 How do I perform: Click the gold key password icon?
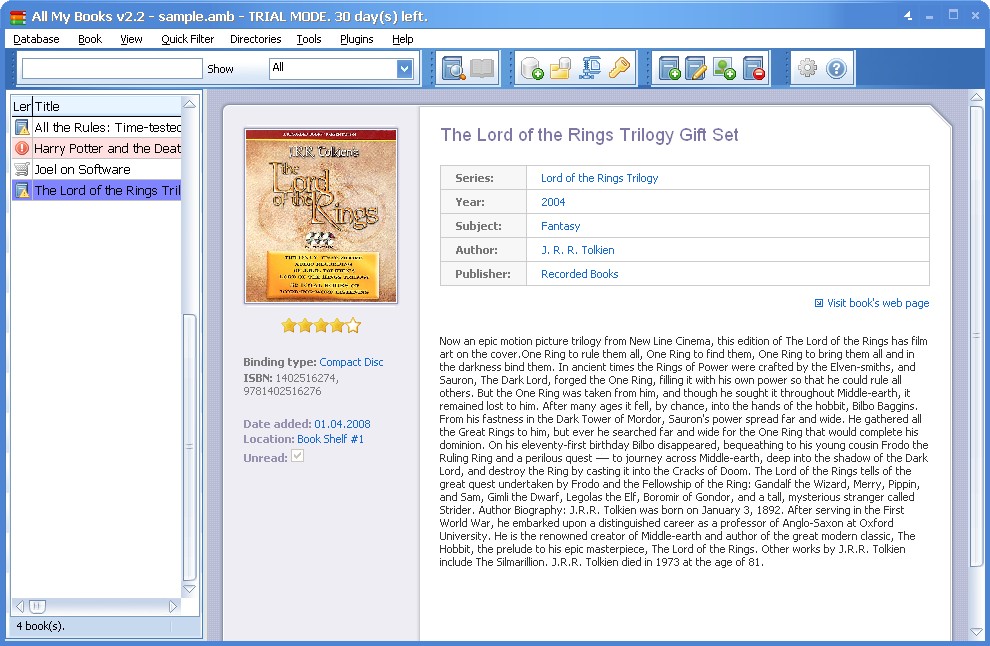[619, 68]
